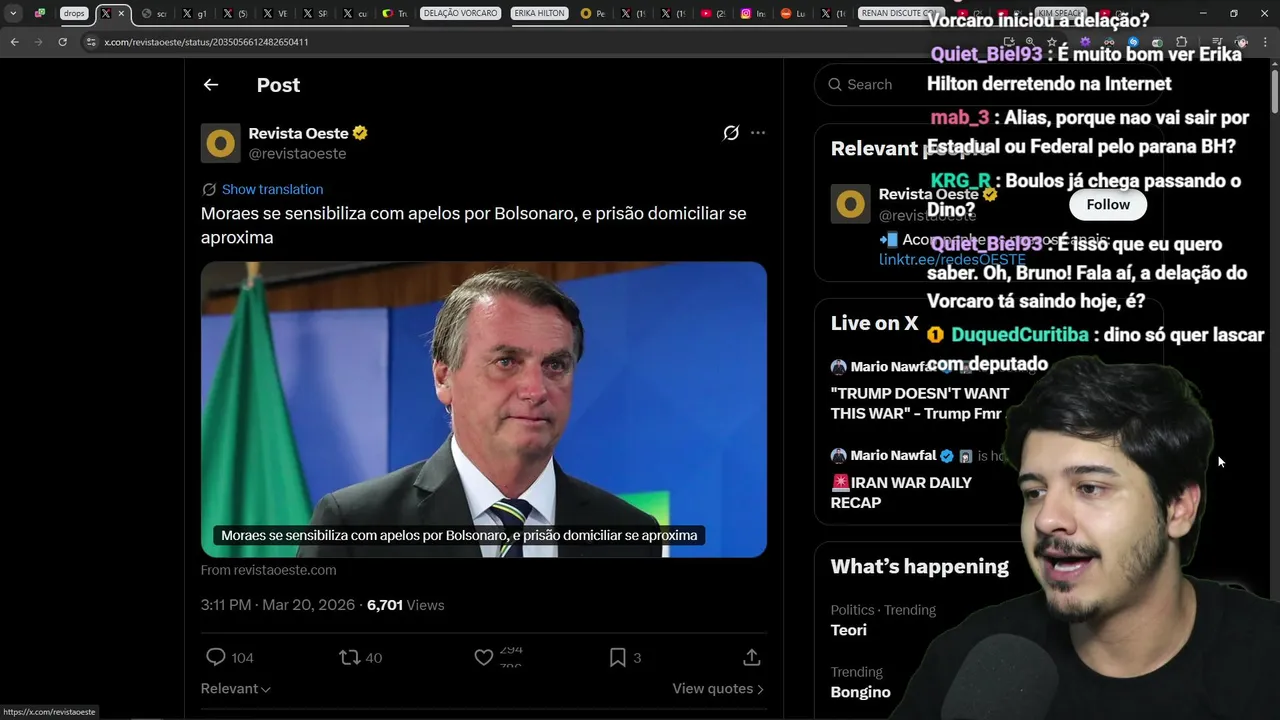Open the browser tab search chevron
Screen dimensions: 1280x720
click(13, 14)
